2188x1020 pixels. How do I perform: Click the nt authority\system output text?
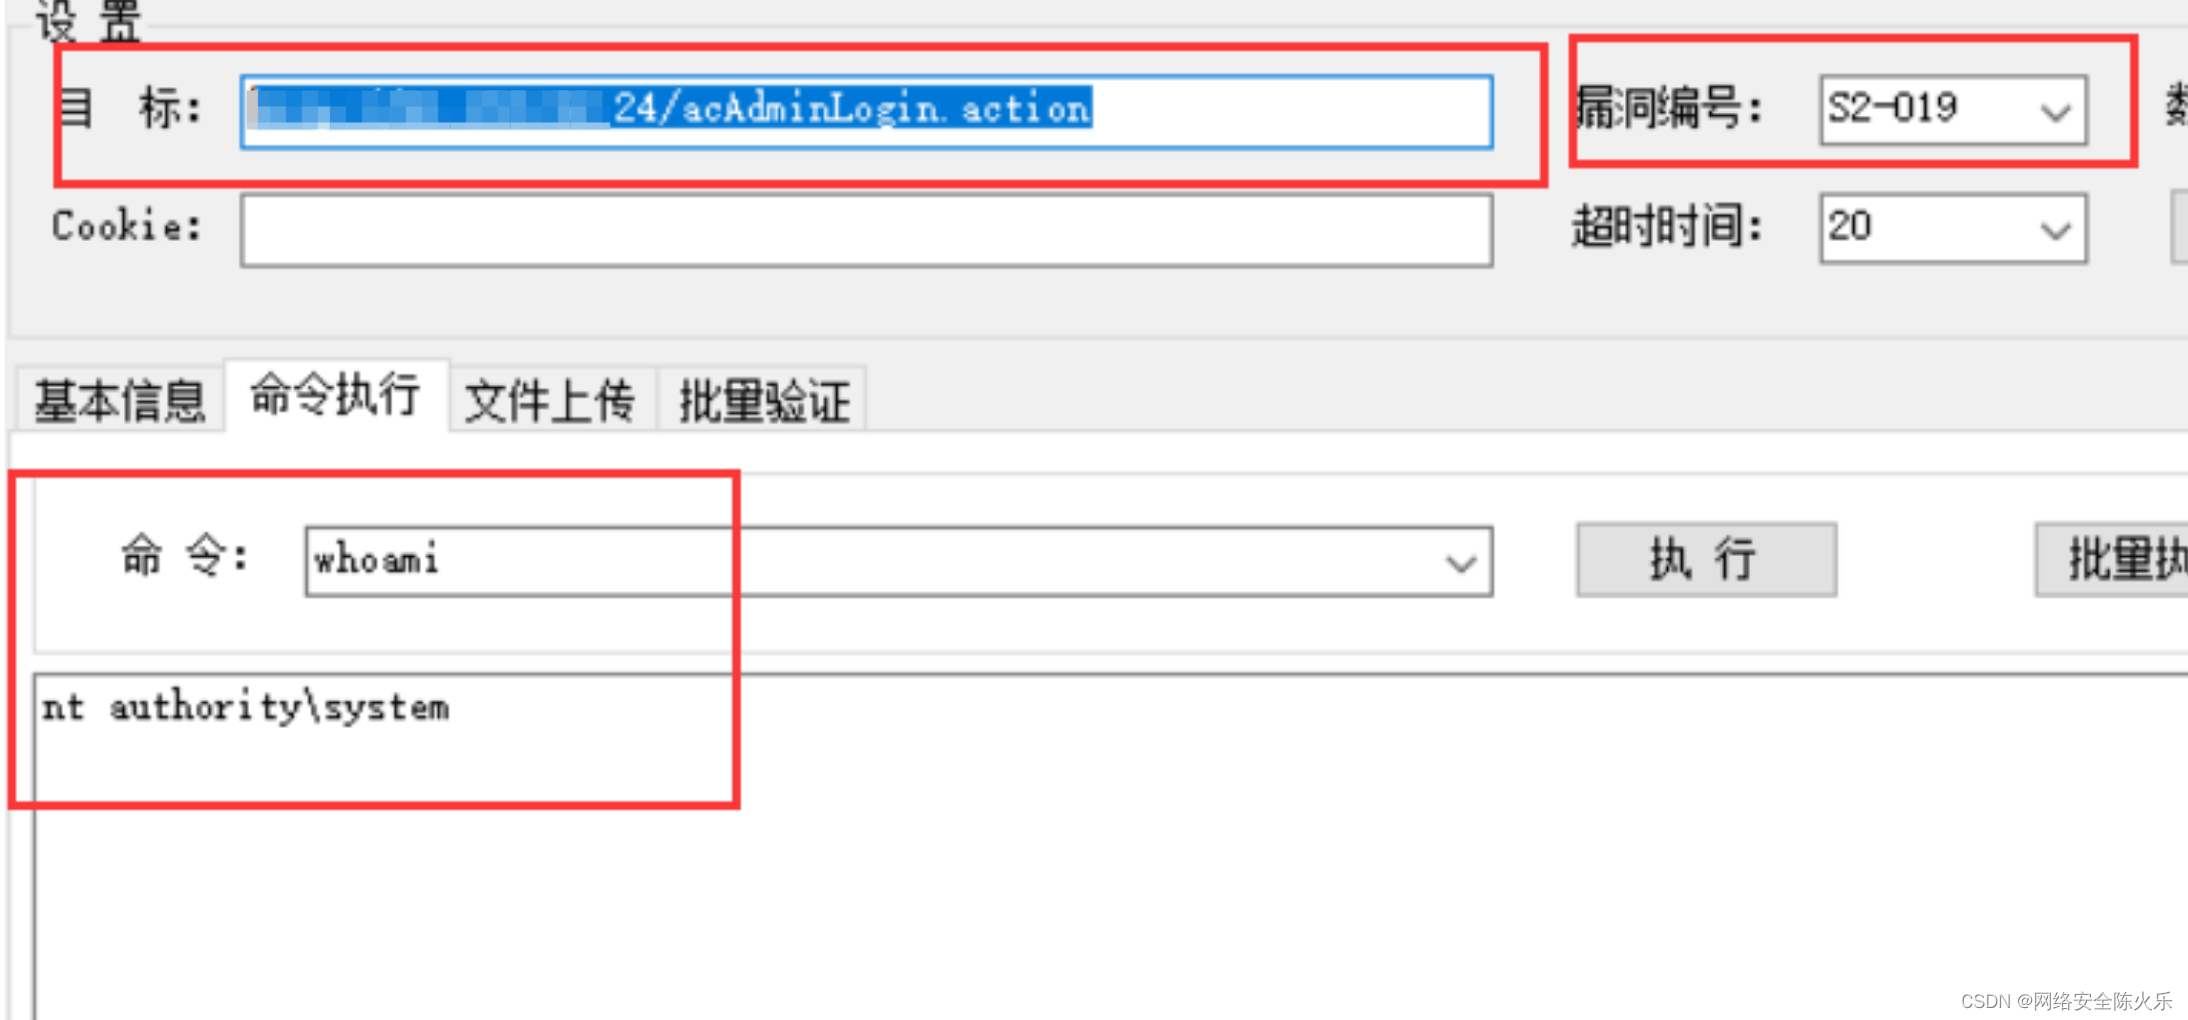[x=246, y=707]
